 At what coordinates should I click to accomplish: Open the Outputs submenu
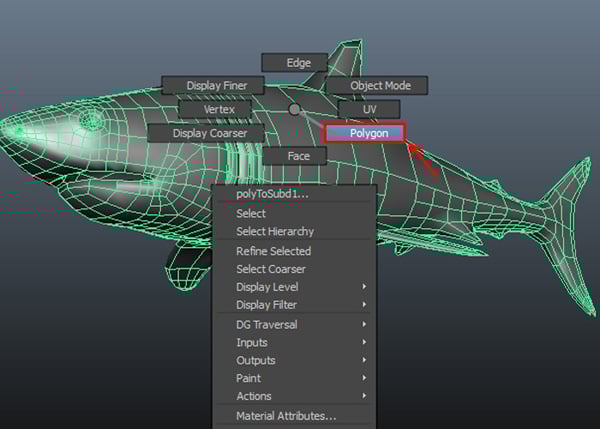point(294,360)
